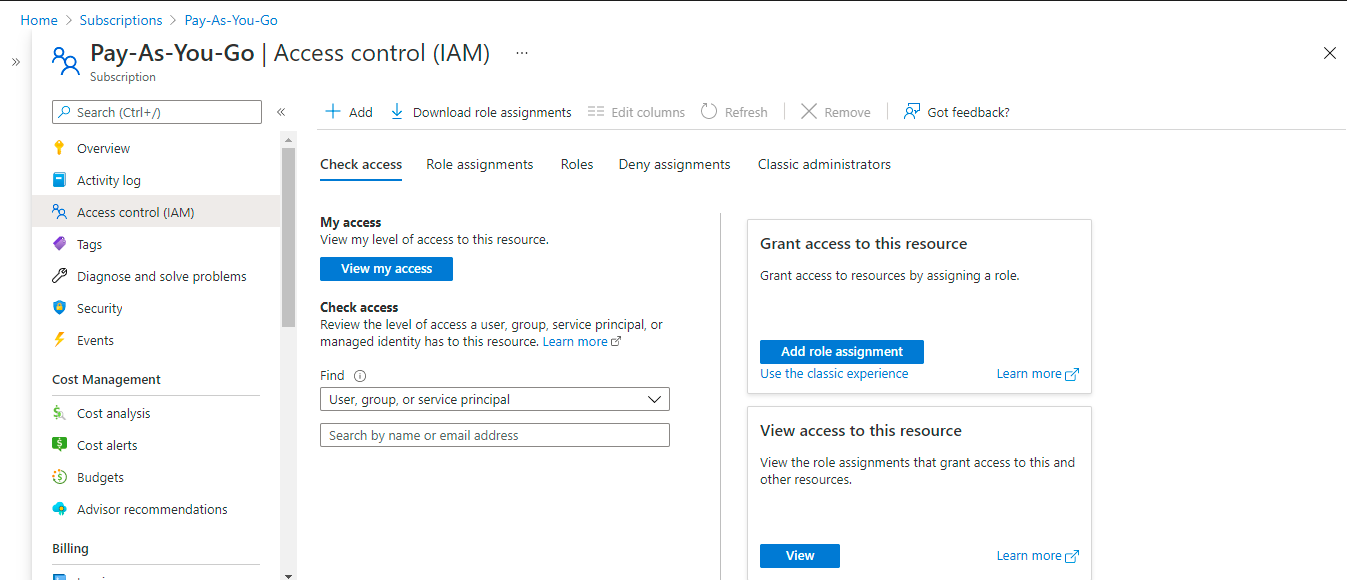The height and width of the screenshot is (580, 1347).
Task: Click the Cost analysis icon
Action: 59,413
